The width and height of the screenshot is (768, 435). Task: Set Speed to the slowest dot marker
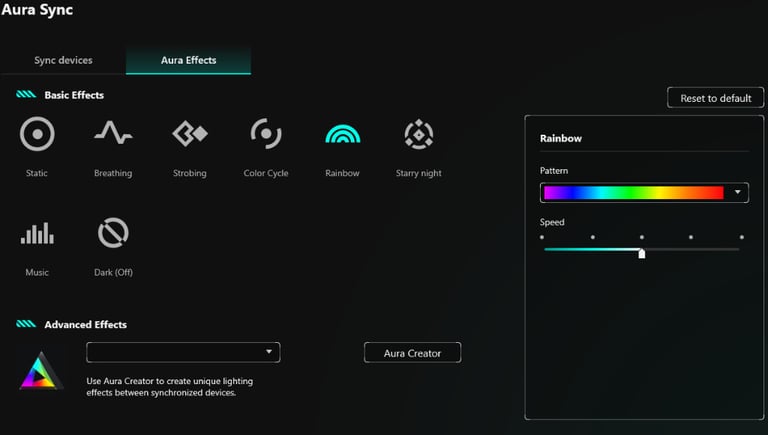(x=542, y=237)
